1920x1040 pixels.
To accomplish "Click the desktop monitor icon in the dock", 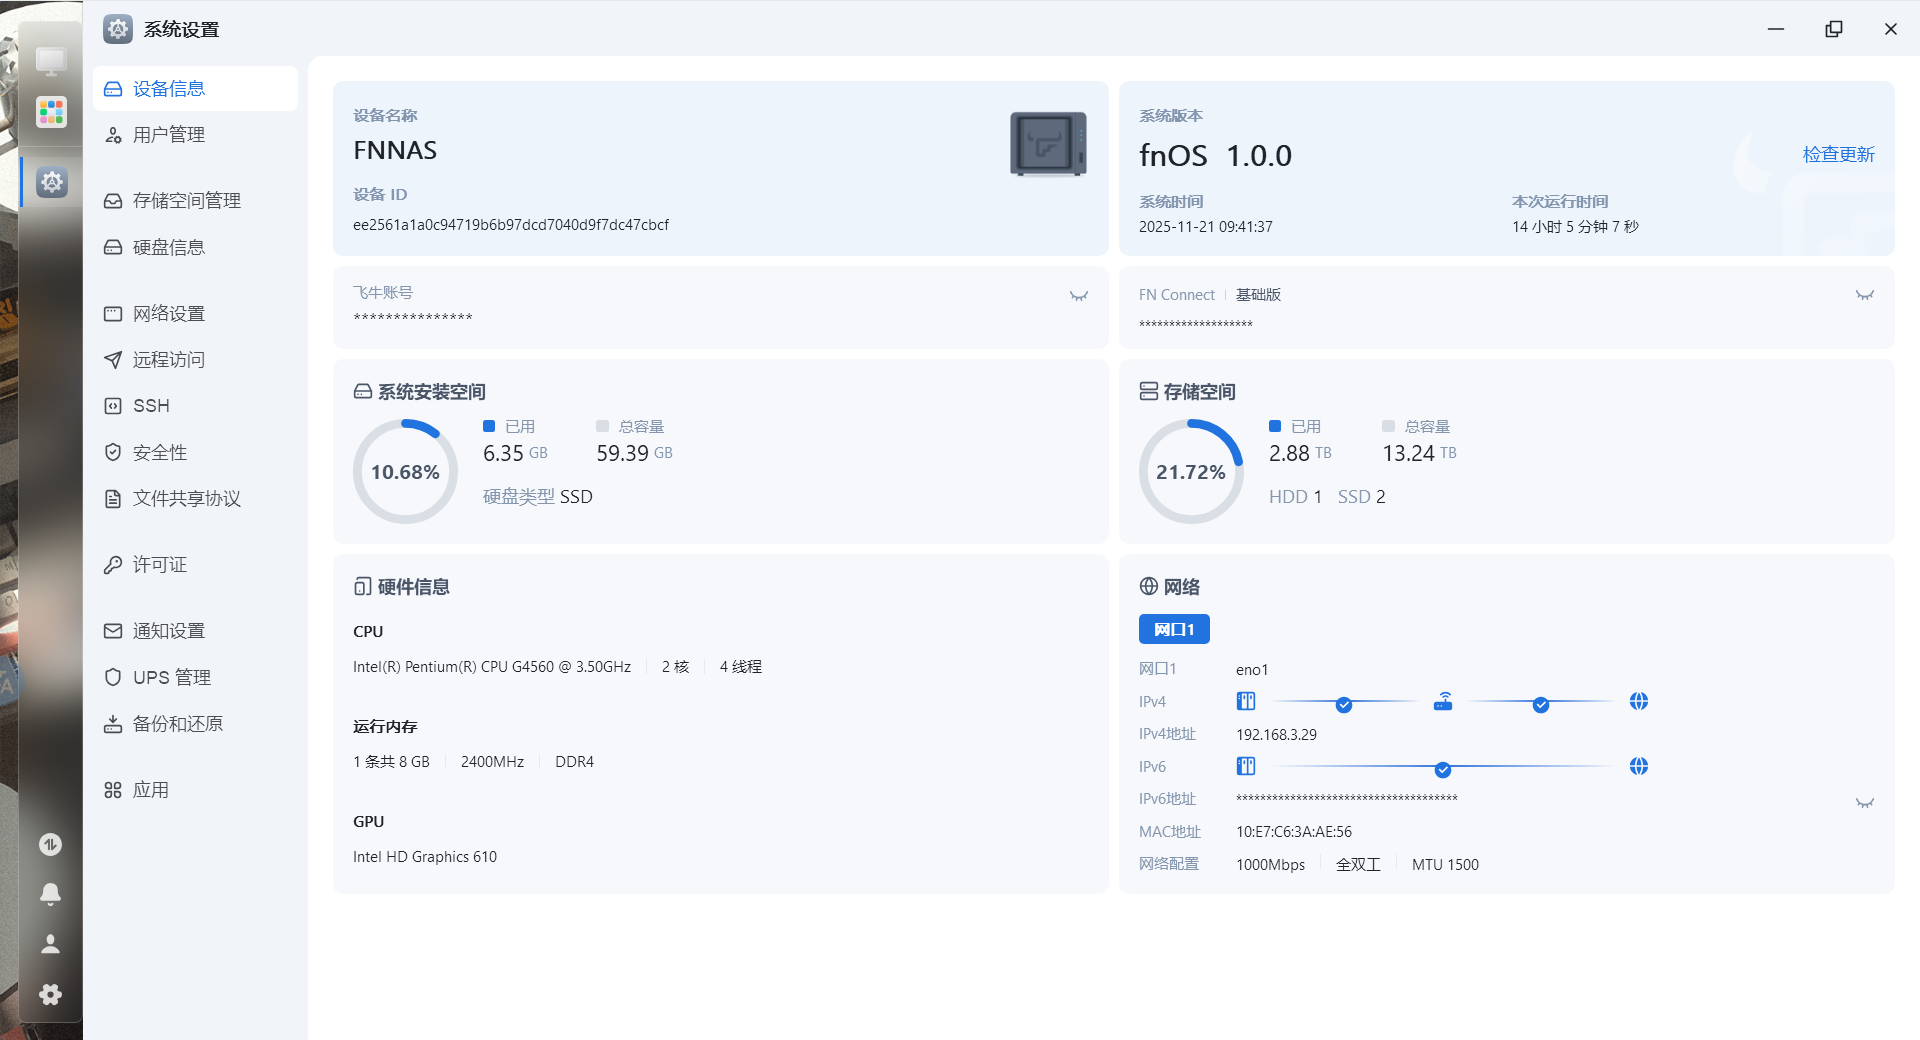I will pos(51,61).
